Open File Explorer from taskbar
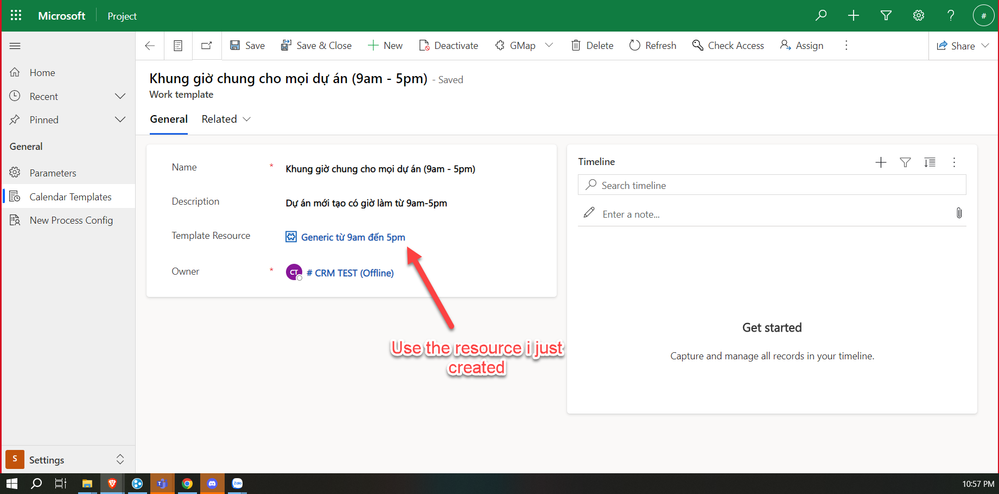This screenshot has width=999, height=494. (87, 484)
